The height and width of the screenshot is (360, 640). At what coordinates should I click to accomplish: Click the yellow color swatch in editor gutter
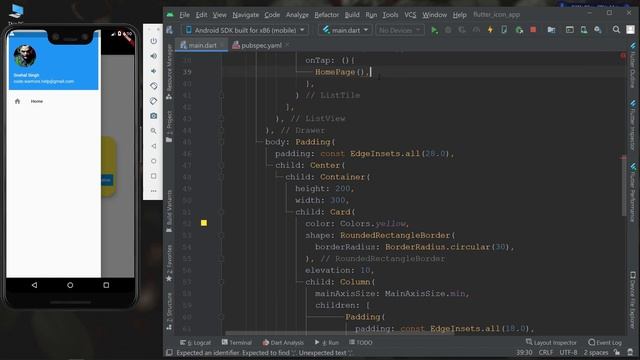tap(204, 223)
